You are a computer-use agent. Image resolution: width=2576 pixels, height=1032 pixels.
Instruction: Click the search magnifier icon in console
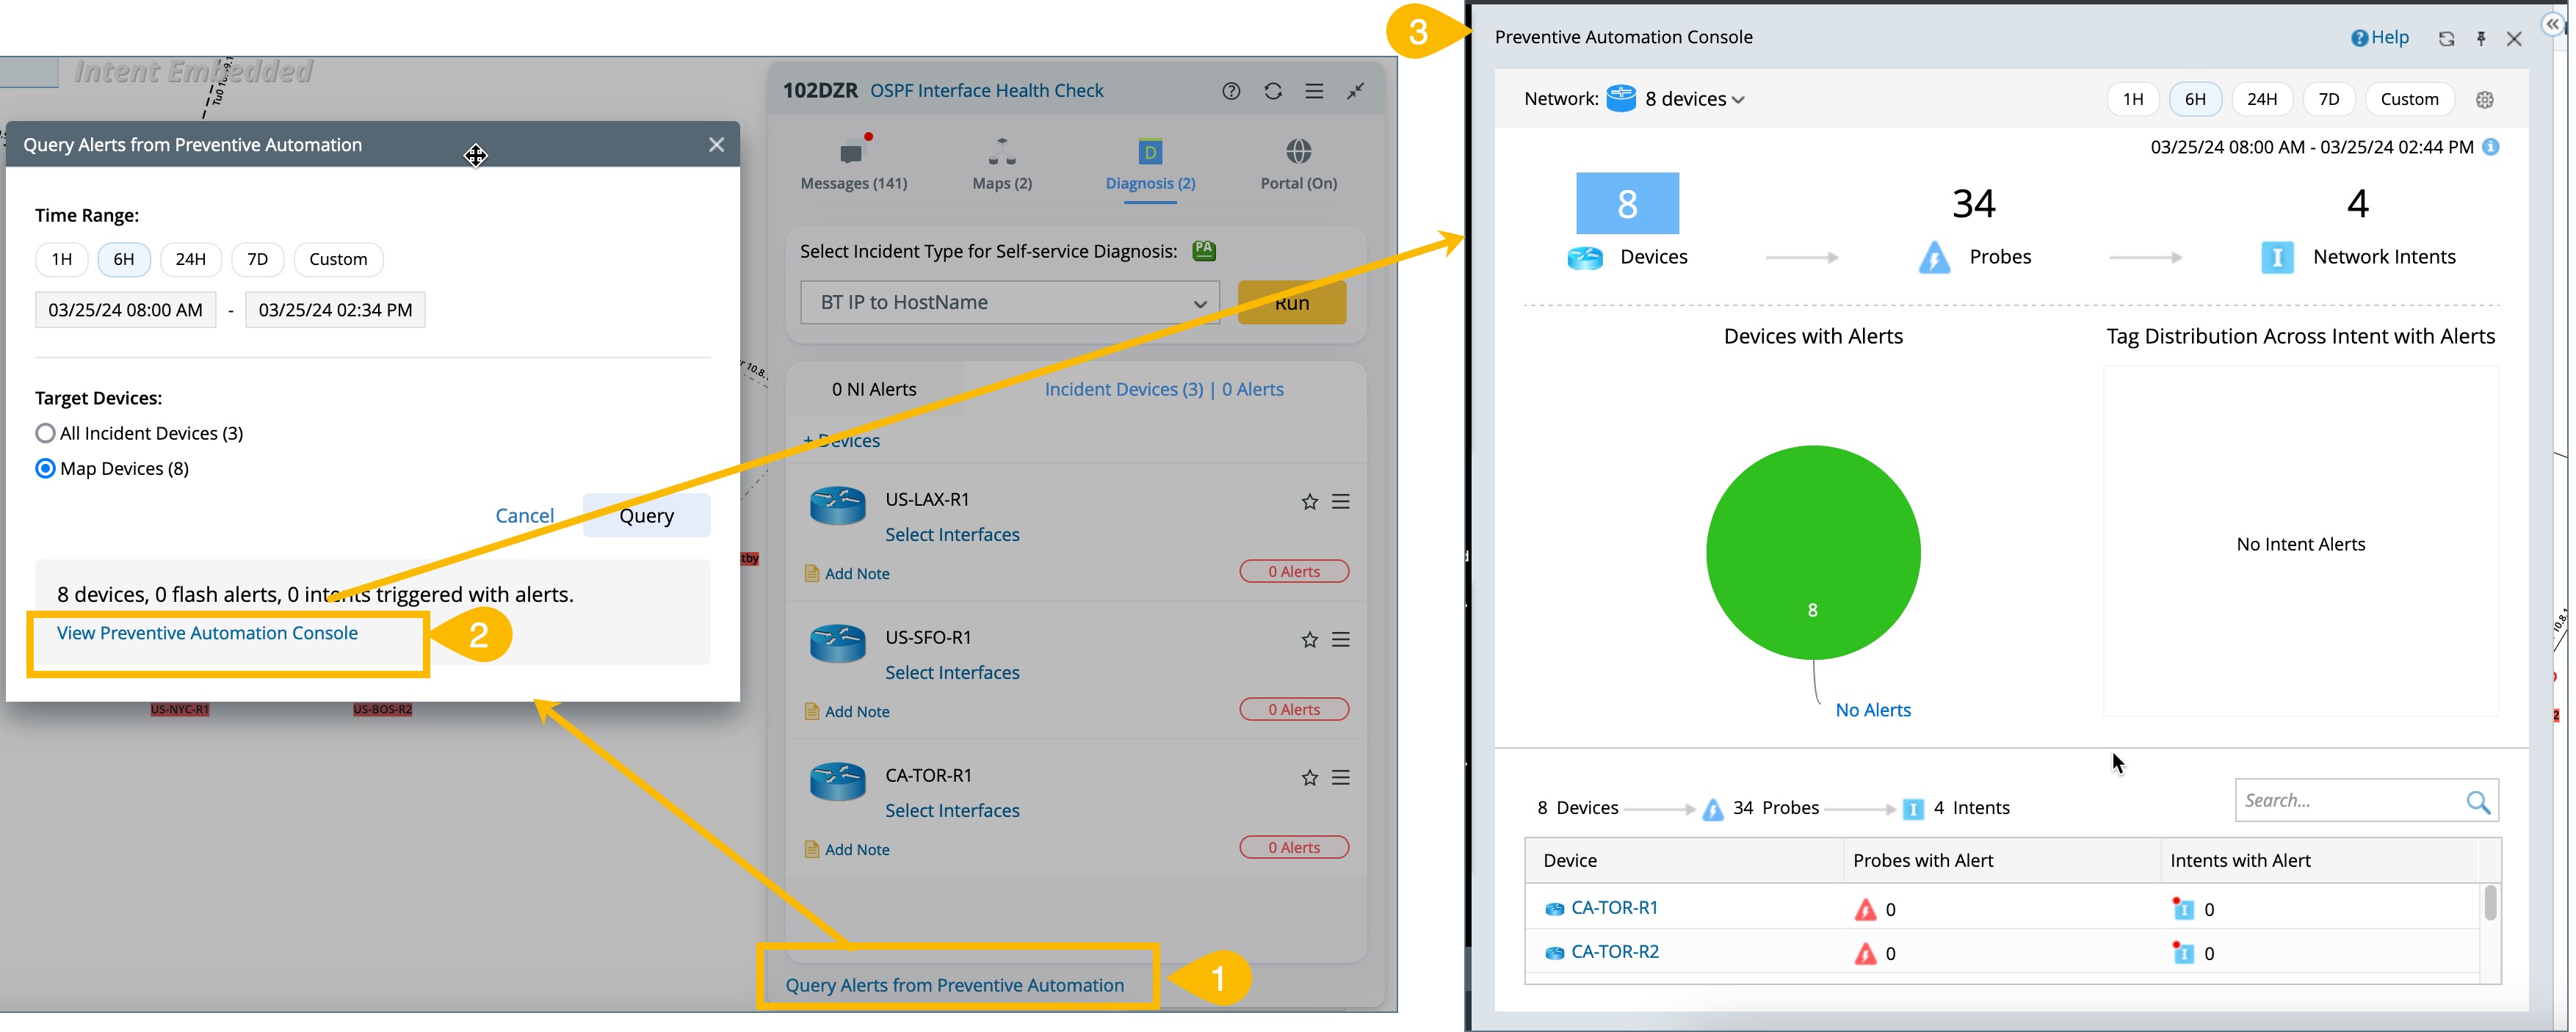tap(2478, 801)
